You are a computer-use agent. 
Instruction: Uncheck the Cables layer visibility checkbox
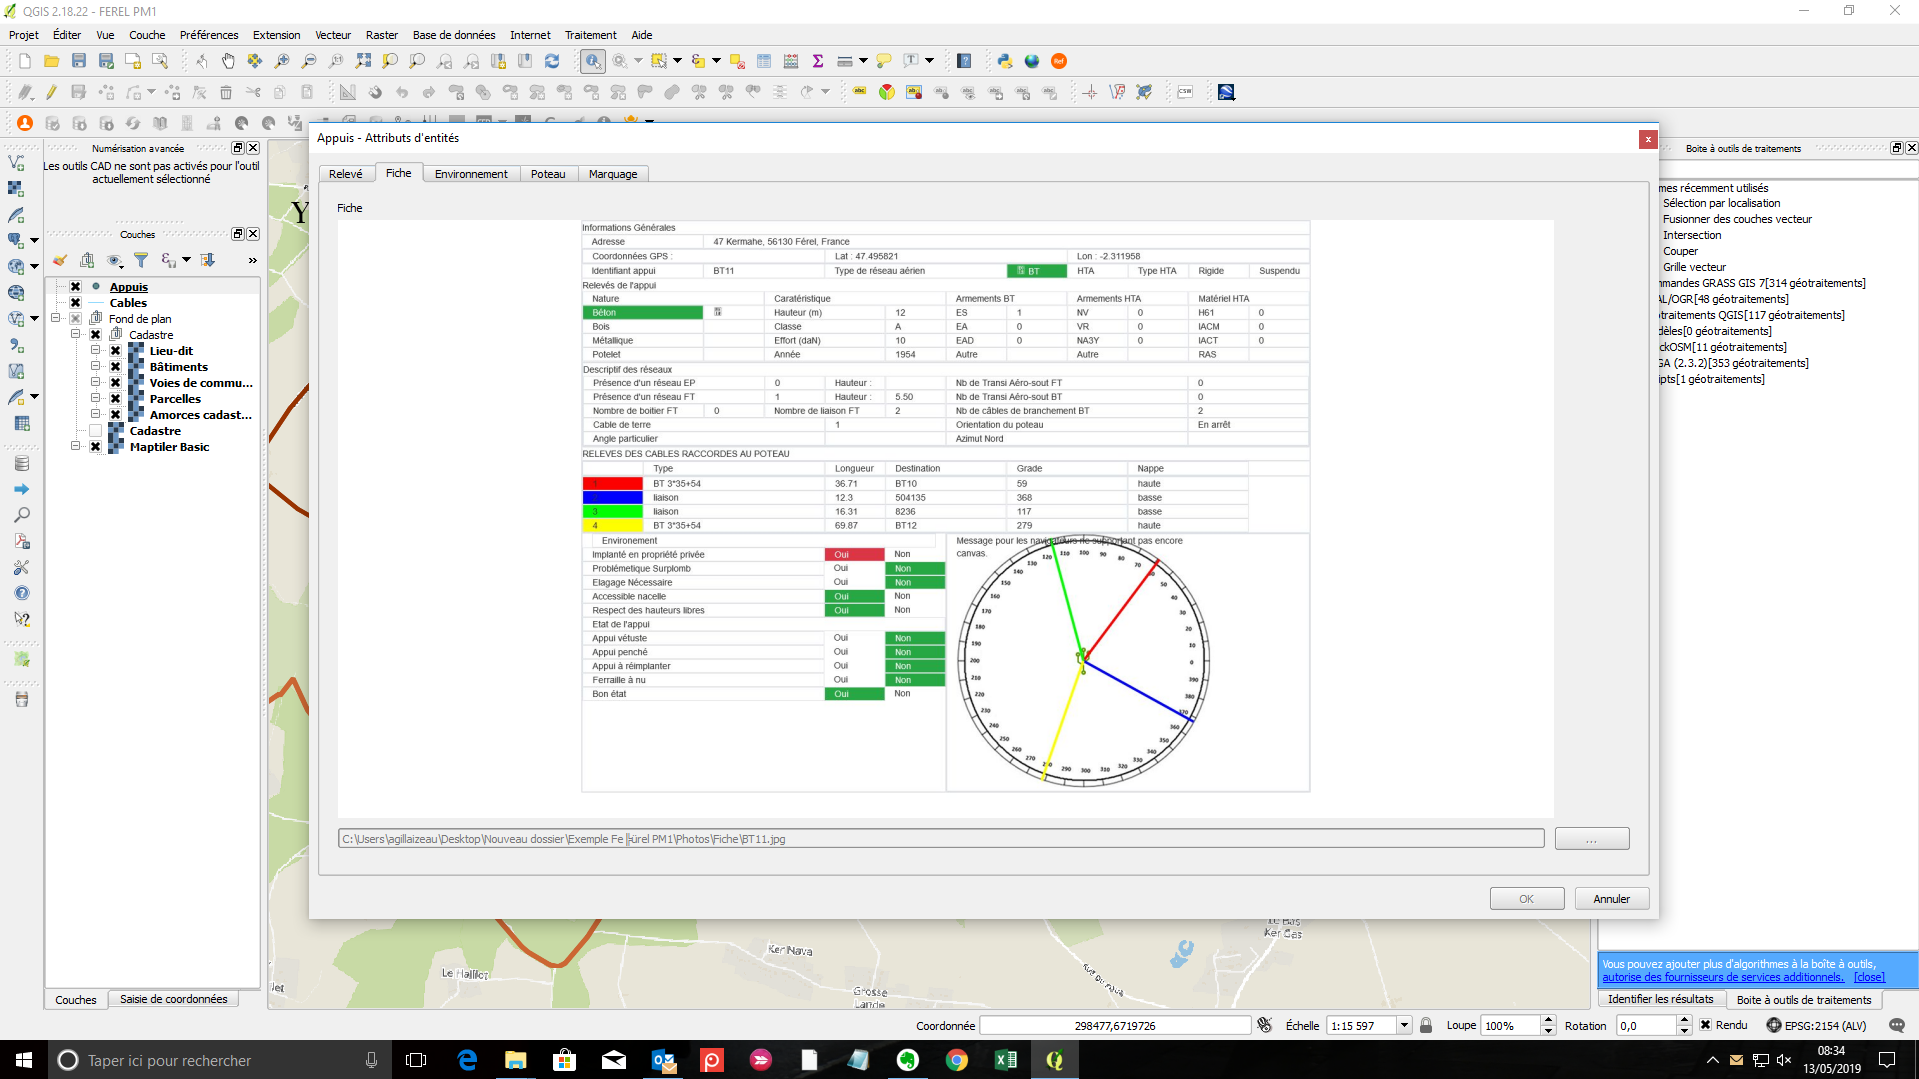coord(75,303)
